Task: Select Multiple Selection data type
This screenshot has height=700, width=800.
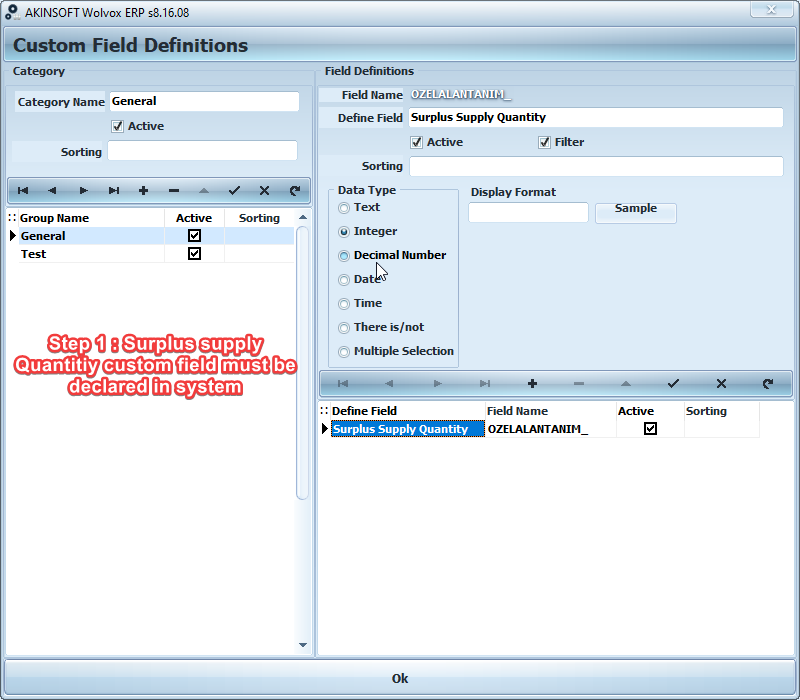Action: pos(344,352)
